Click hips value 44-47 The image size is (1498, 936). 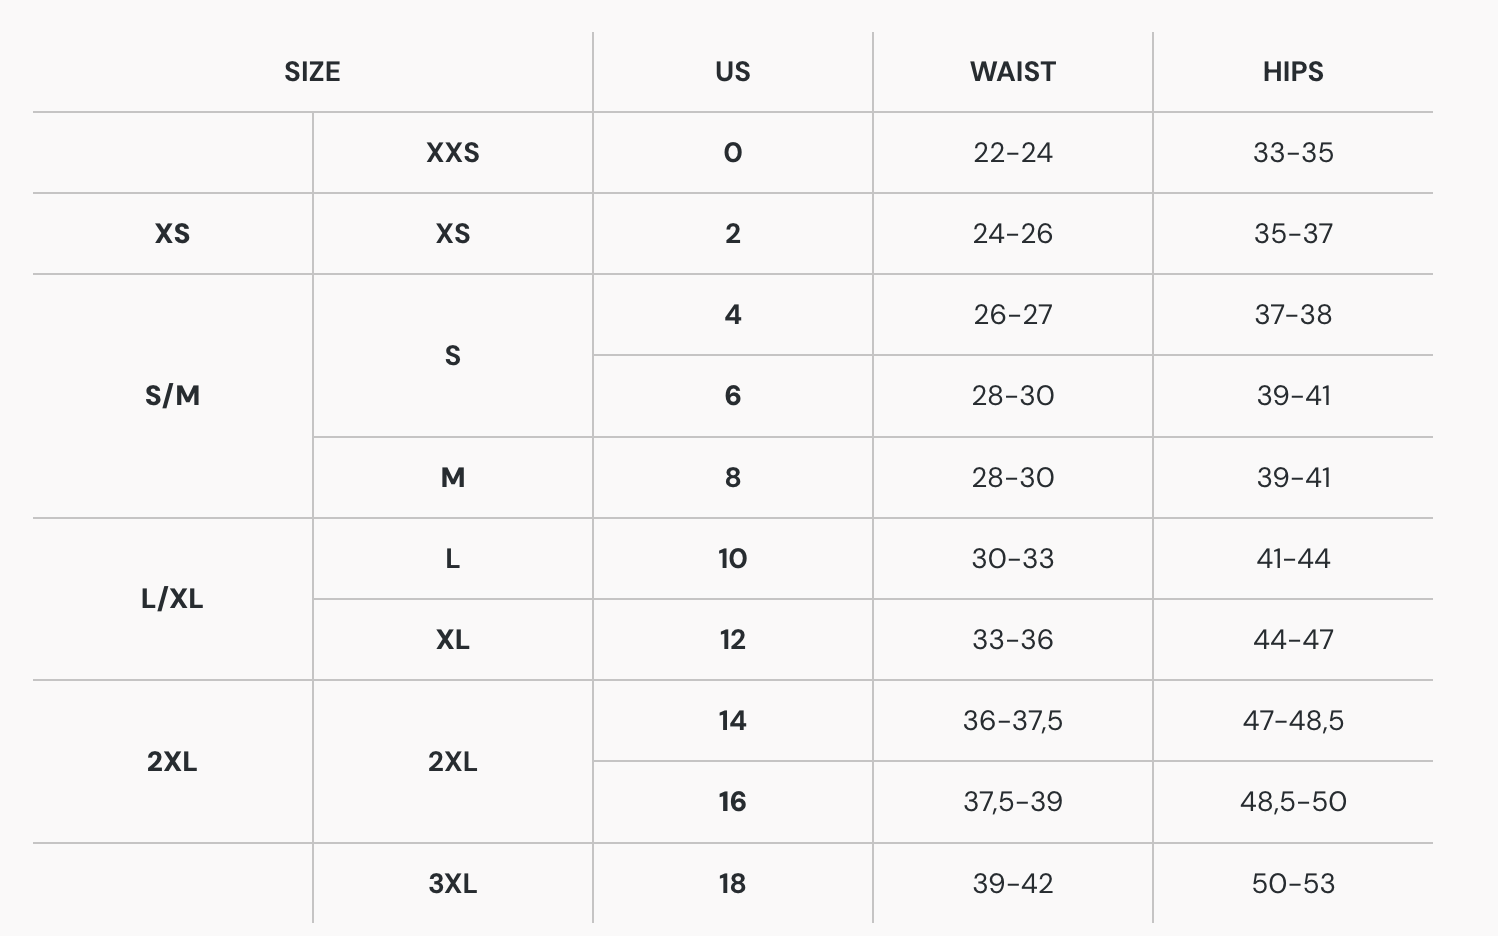click(x=1292, y=640)
